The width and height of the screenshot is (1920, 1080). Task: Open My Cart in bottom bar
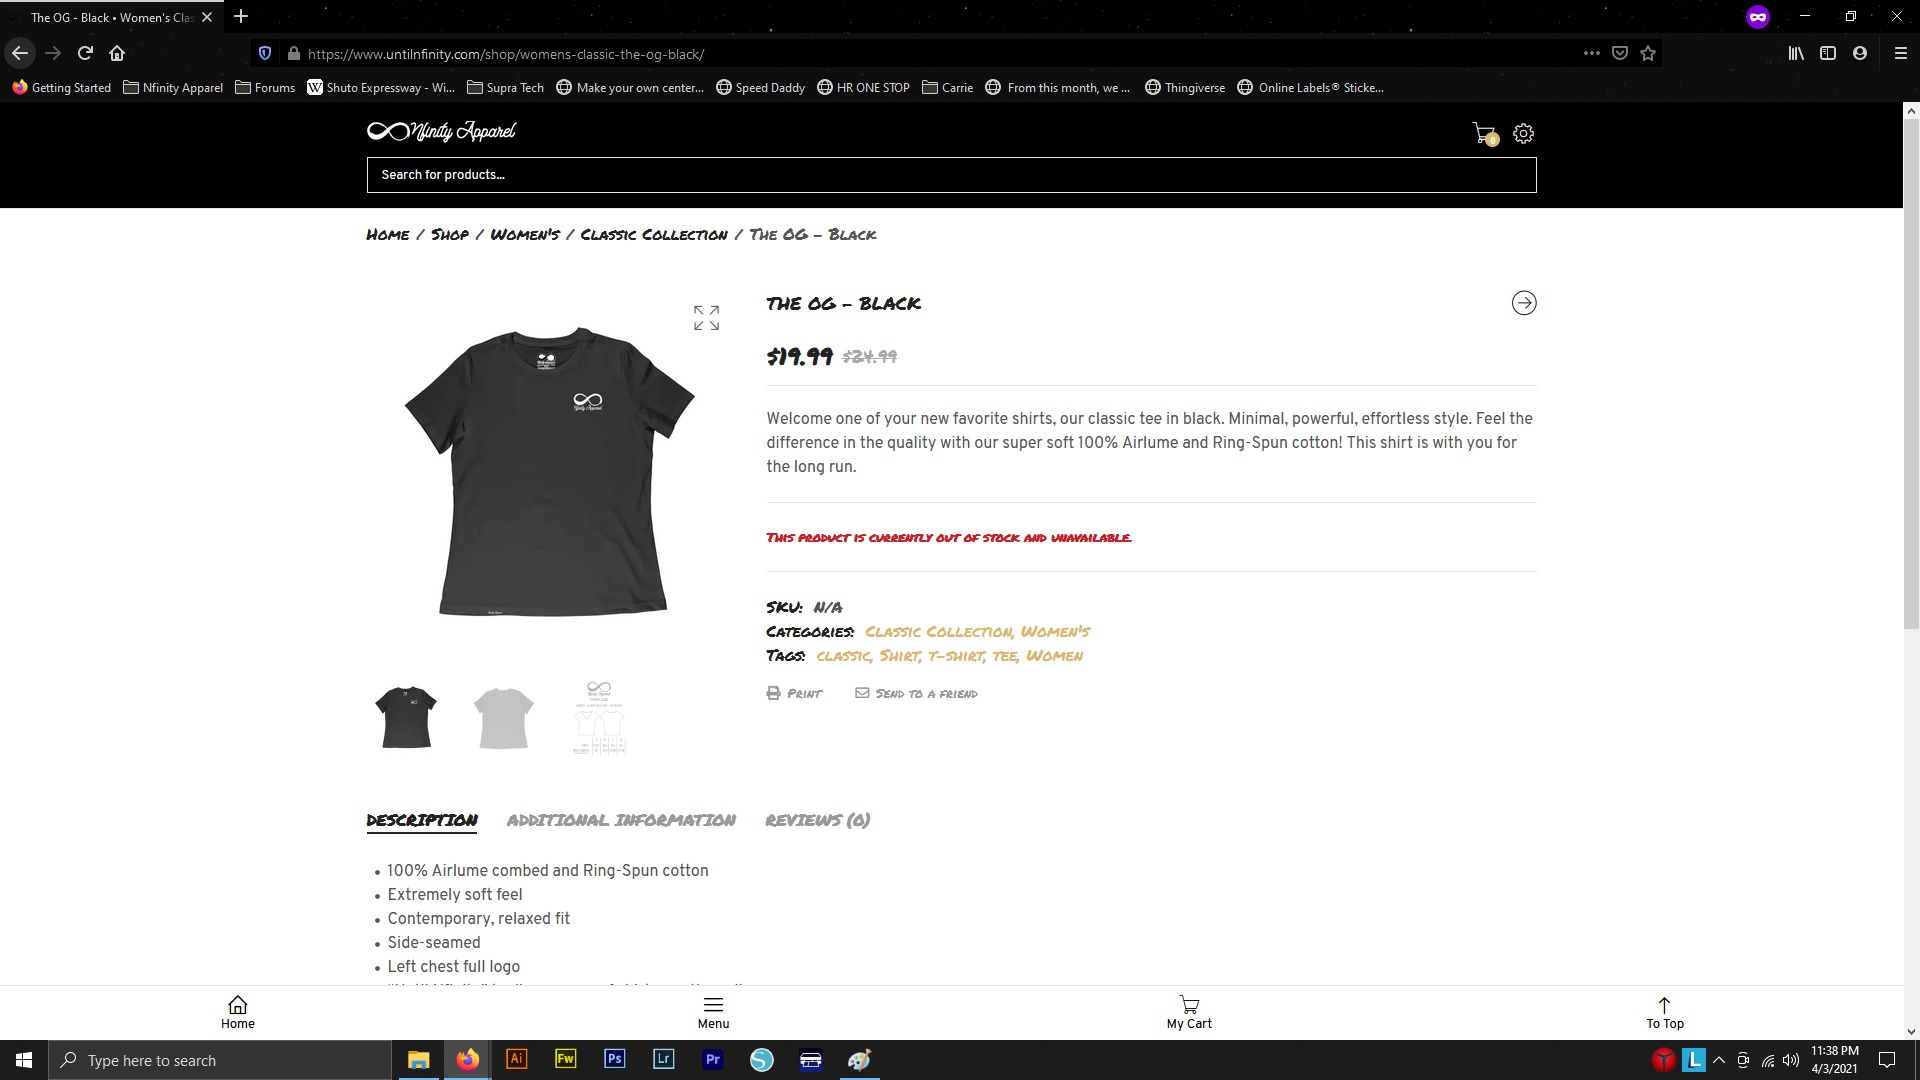[1189, 1012]
